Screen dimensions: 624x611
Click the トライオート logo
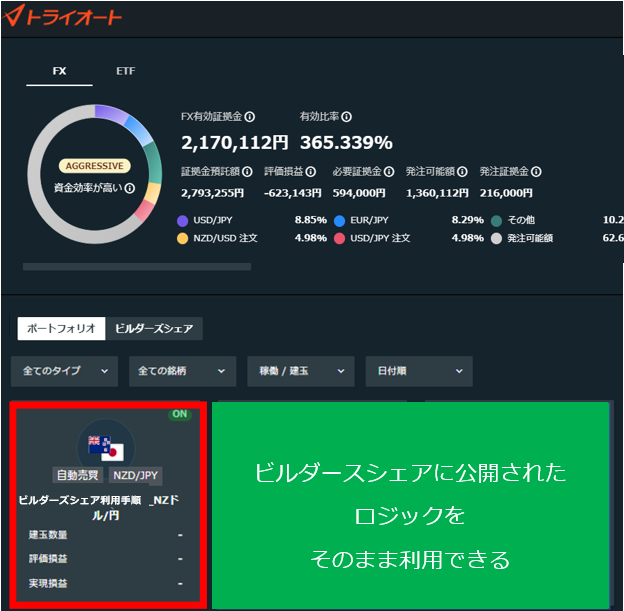[62, 16]
